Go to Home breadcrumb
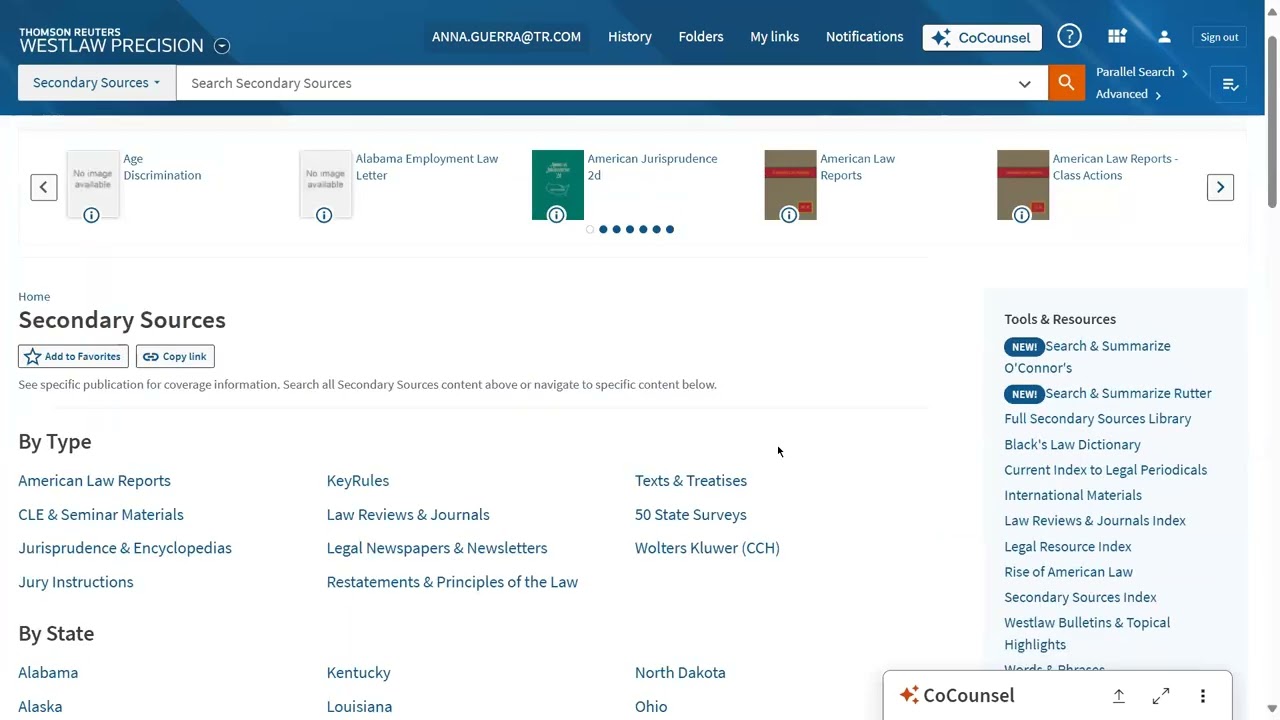 (34, 296)
